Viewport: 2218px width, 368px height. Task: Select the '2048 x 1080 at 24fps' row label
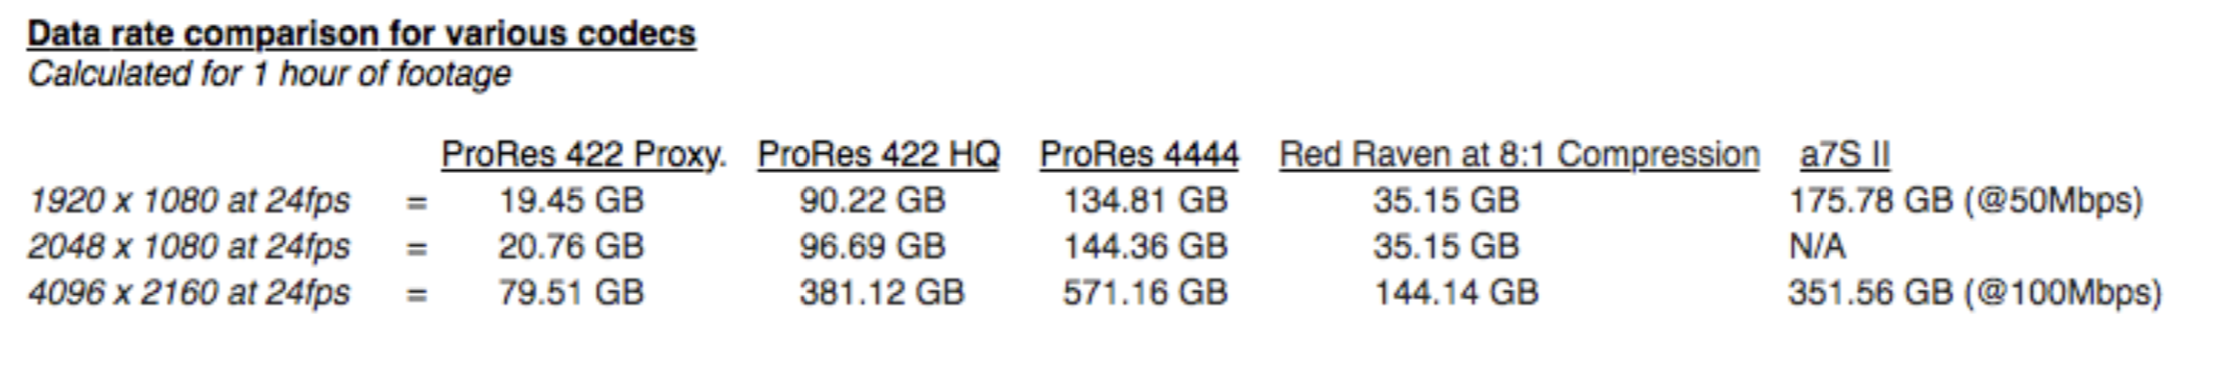[189, 247]
